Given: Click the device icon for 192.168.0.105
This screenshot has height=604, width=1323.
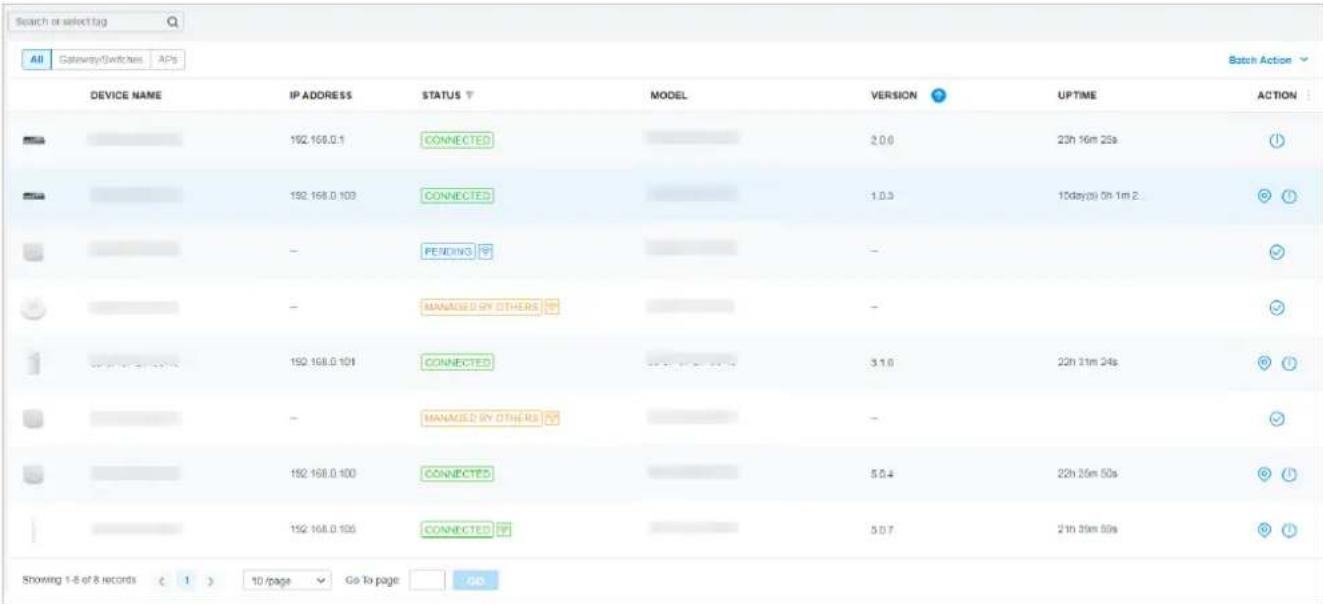Looking at the screenshot, I should 32,528.
